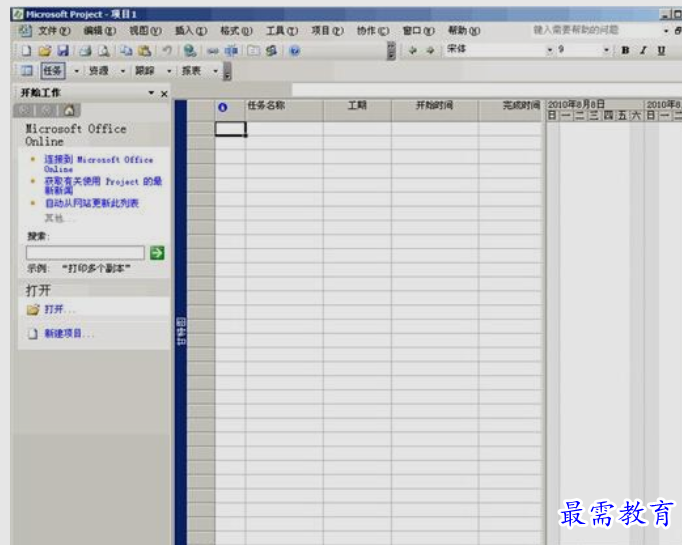Image resolution: width=682 pixels, height=545 pixels.
Task: Close the 开始工作 task pane
Action: click(x=164, y=94)
